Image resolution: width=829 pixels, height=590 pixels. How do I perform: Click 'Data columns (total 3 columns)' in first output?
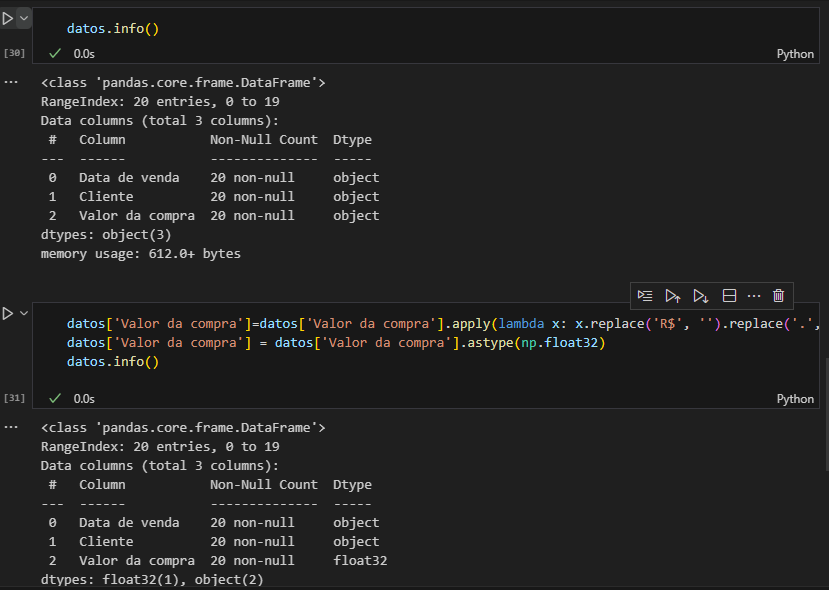pyautogui.click(x=160, y=121)
